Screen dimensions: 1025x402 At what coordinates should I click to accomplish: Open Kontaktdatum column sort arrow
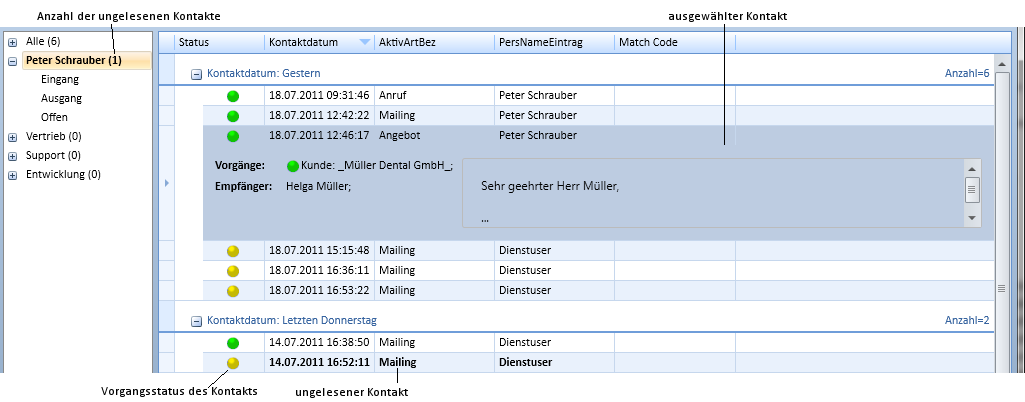pyautogui.click(x=365, y=42)
